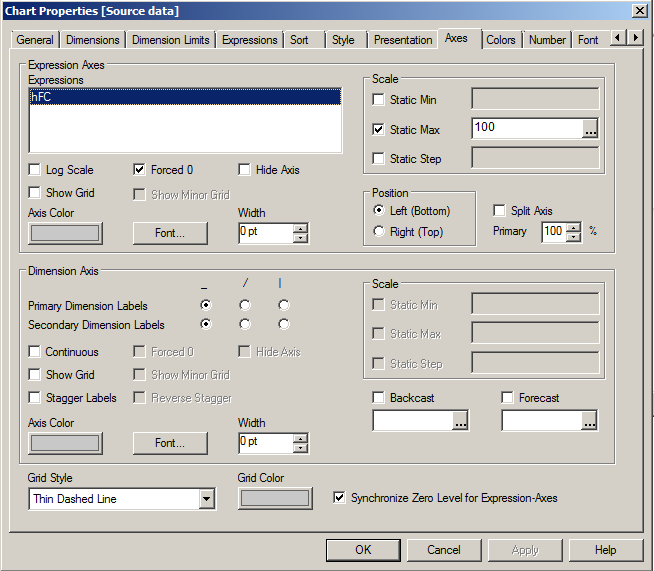Image resolution: width=654 pixels, height=571 pixels.
Task: Click the OK button
Action: click(x=363, y=550)
